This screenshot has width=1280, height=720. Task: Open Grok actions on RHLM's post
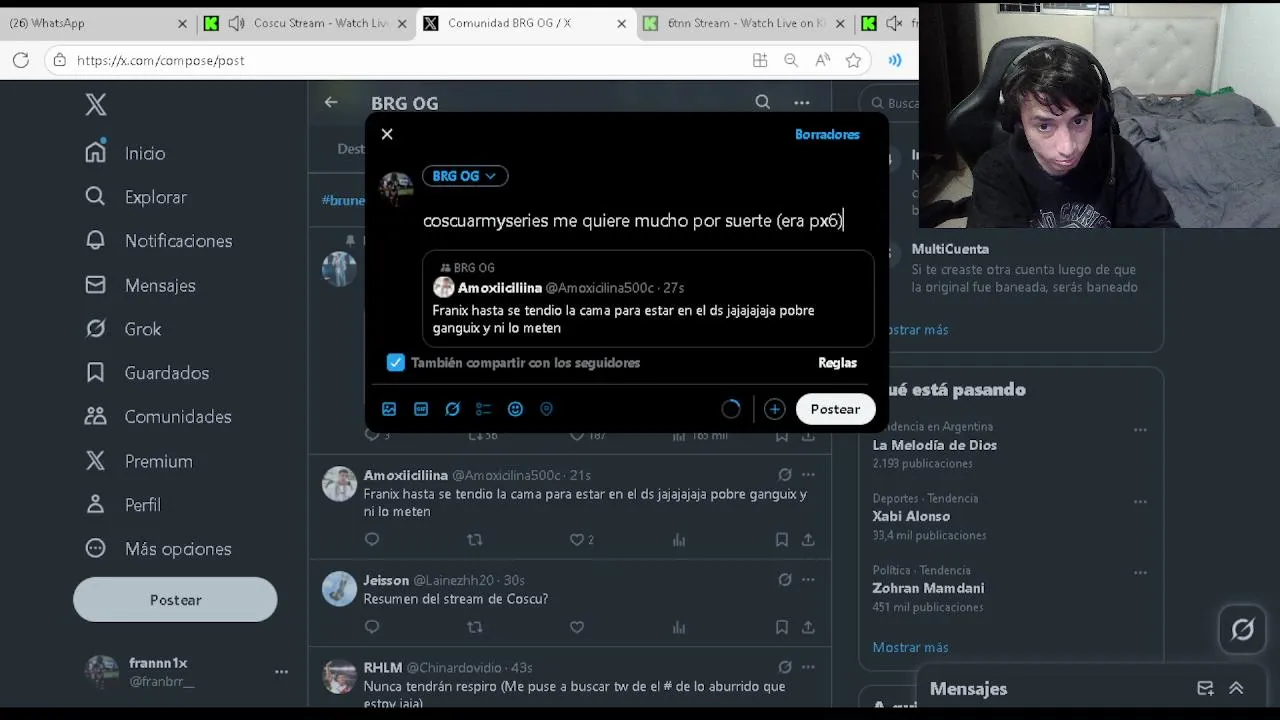pyautogui.click(x=785, y=667)
